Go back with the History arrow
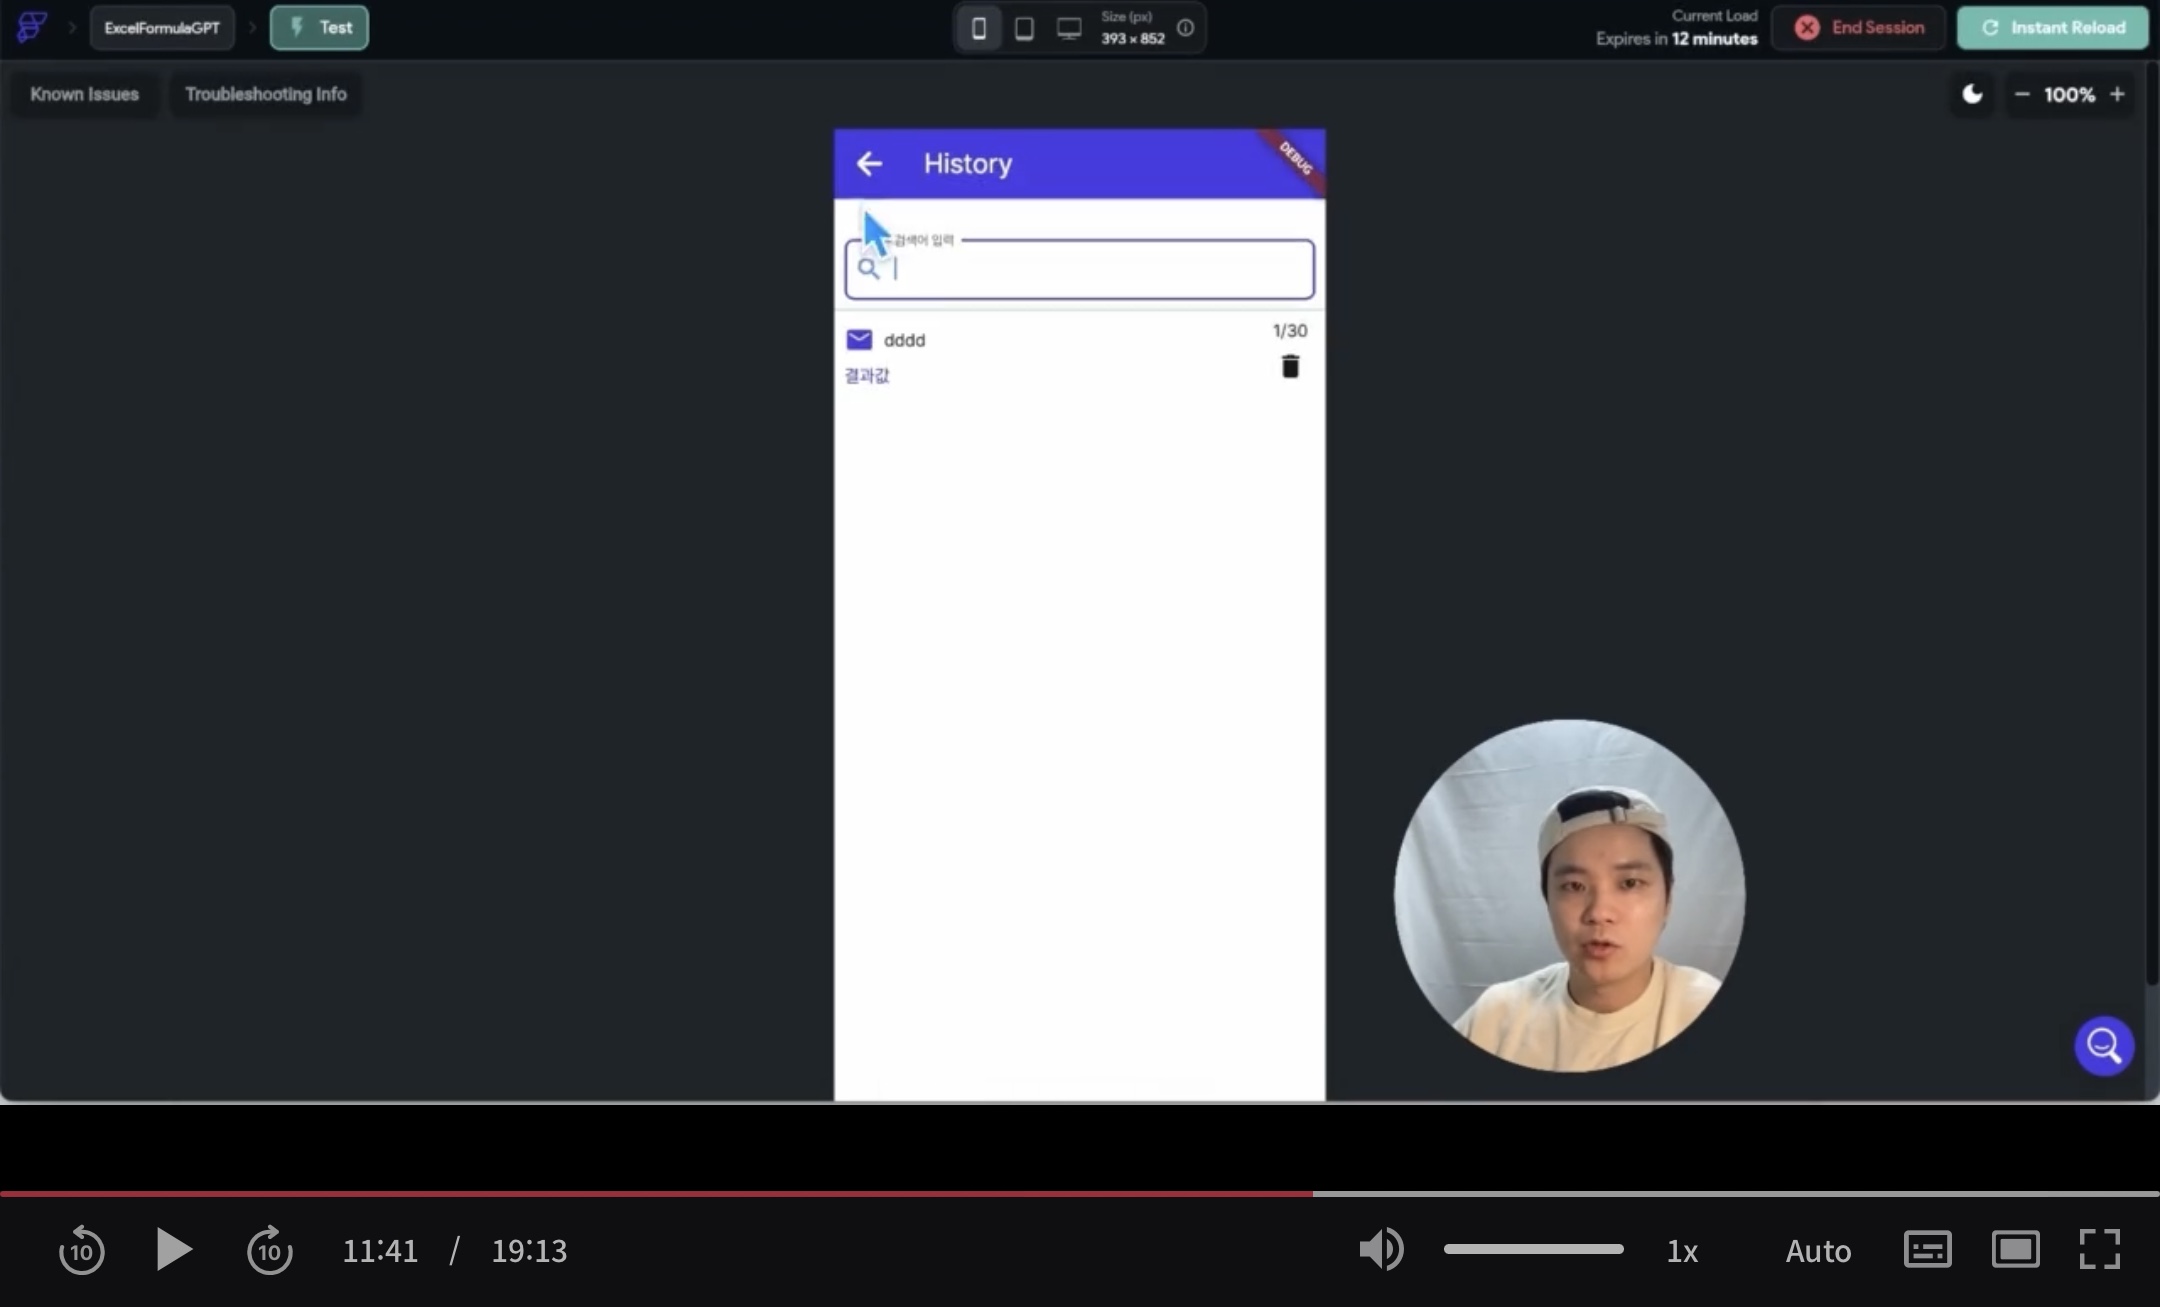This screenshot has width=2160, height=1307. pos(869,163)
